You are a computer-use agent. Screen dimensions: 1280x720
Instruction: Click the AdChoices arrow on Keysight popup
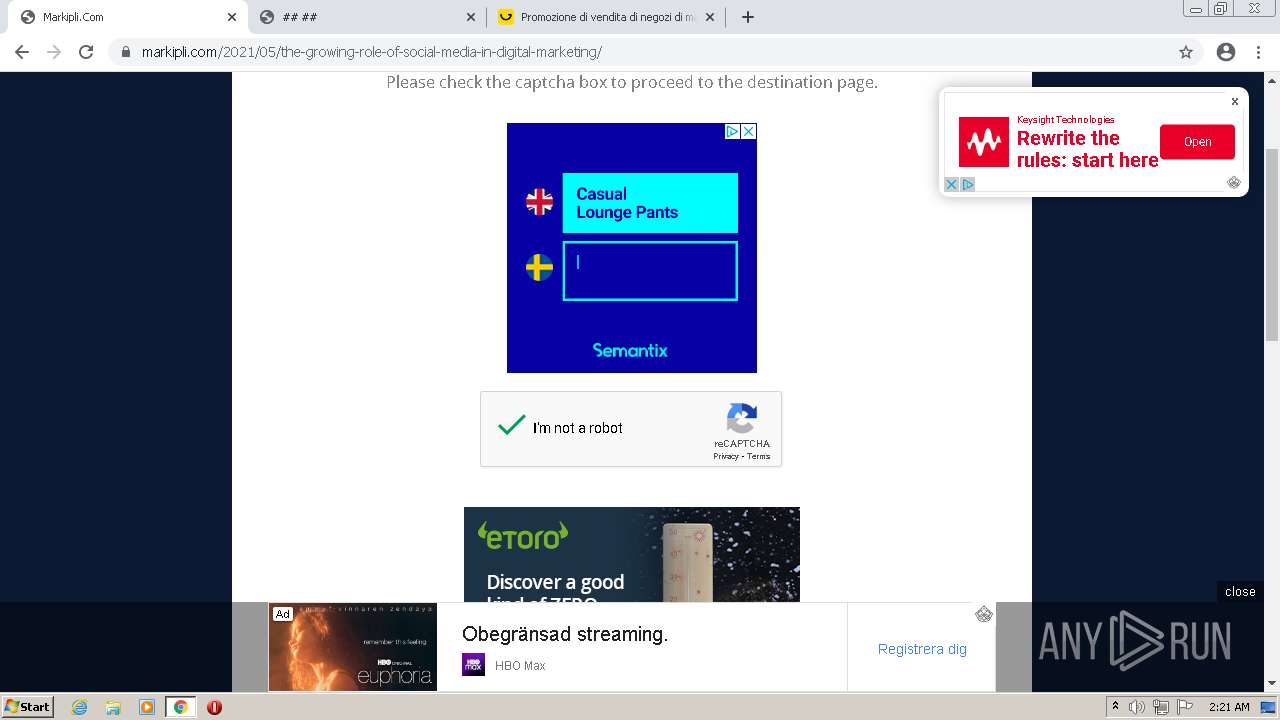click(968, 184)
